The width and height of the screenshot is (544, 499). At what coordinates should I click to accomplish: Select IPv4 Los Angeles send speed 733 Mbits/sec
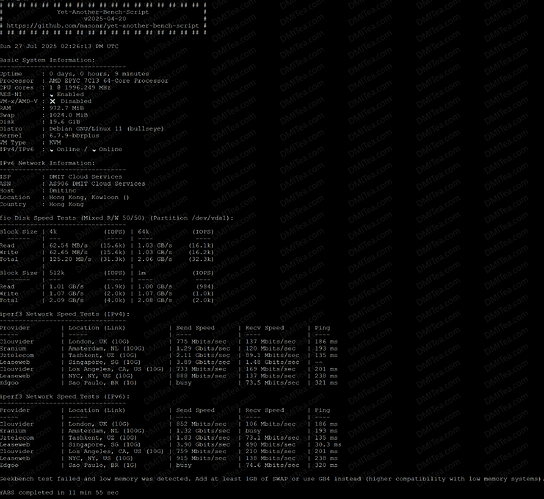point(201,369)
